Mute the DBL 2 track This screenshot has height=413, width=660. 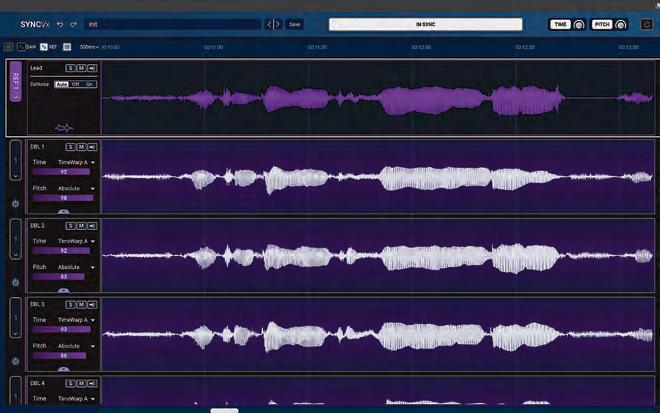pos(81,226)
